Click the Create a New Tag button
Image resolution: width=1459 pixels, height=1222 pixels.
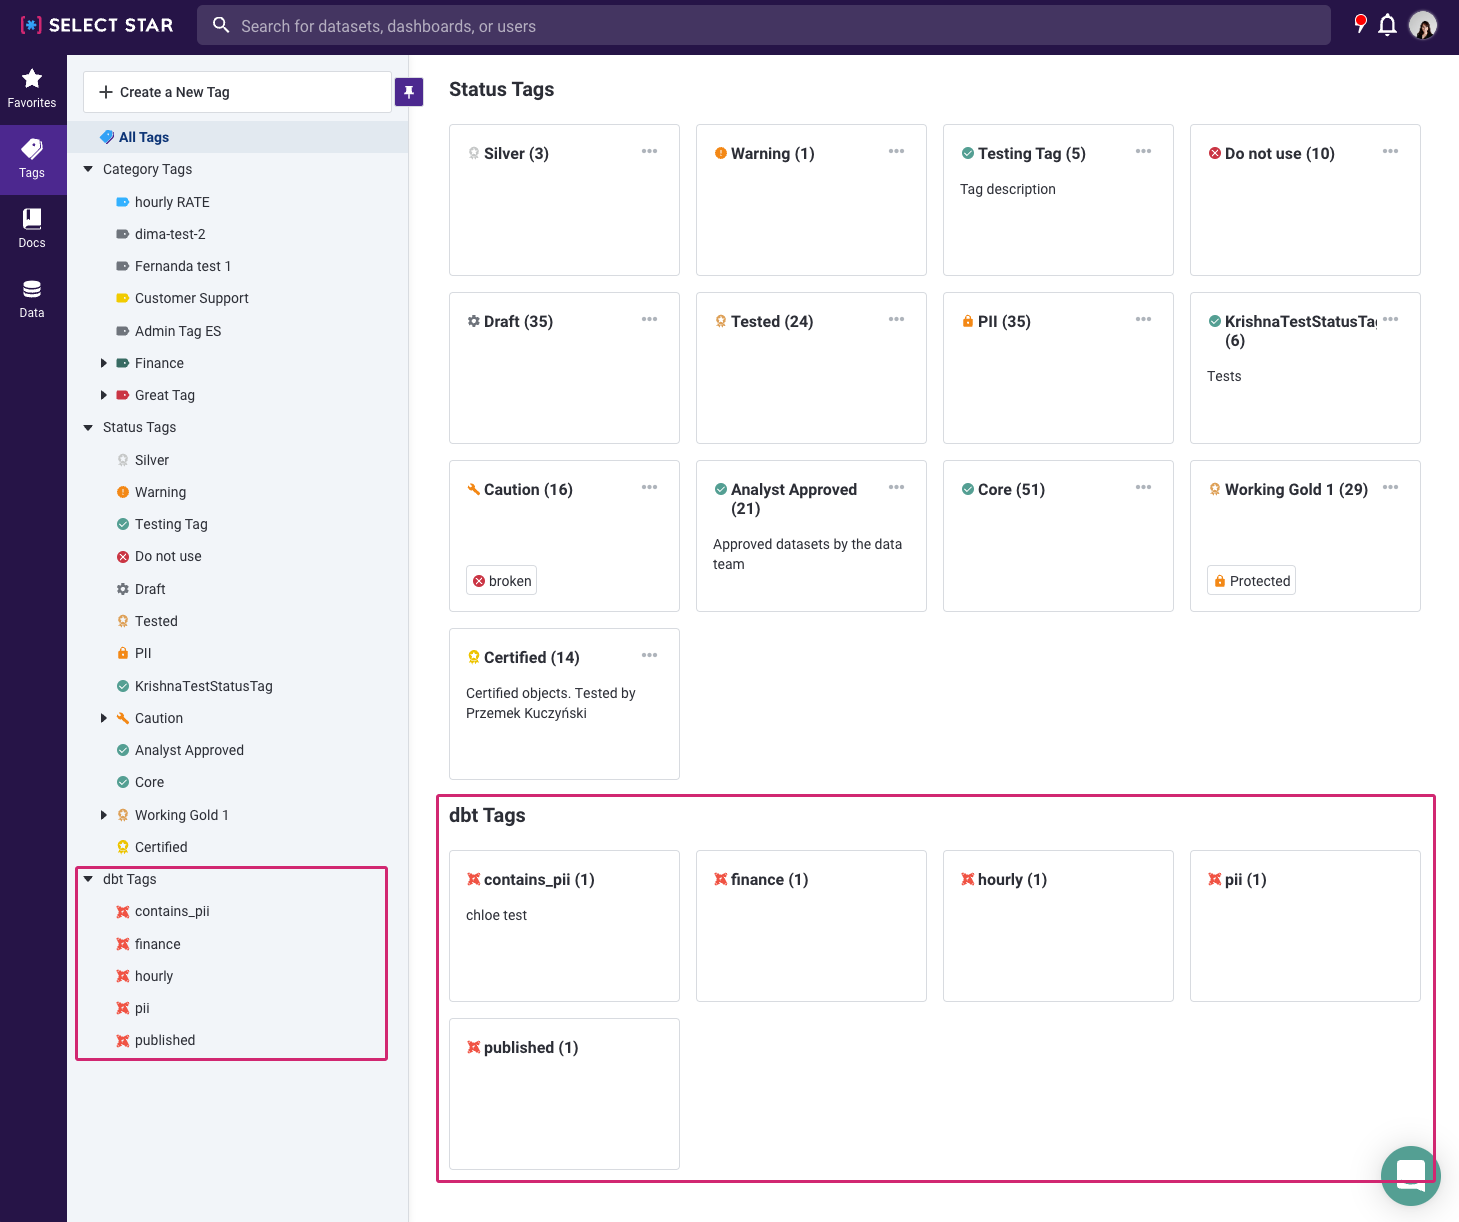[x=237, y=92]
